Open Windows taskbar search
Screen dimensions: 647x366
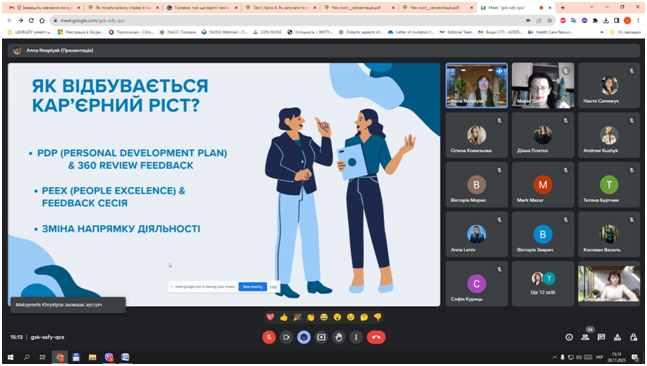coord(27,357)
